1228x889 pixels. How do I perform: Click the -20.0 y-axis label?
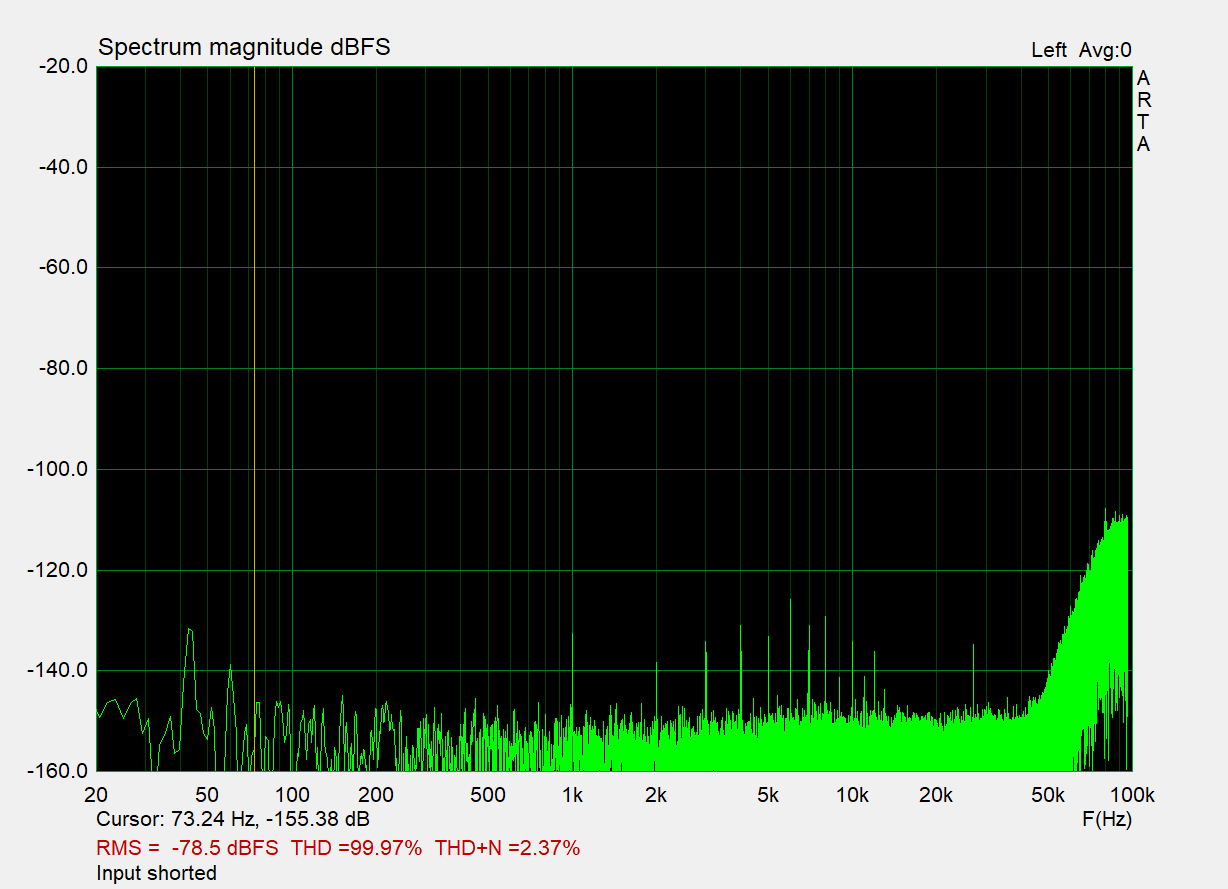(63, 66)
